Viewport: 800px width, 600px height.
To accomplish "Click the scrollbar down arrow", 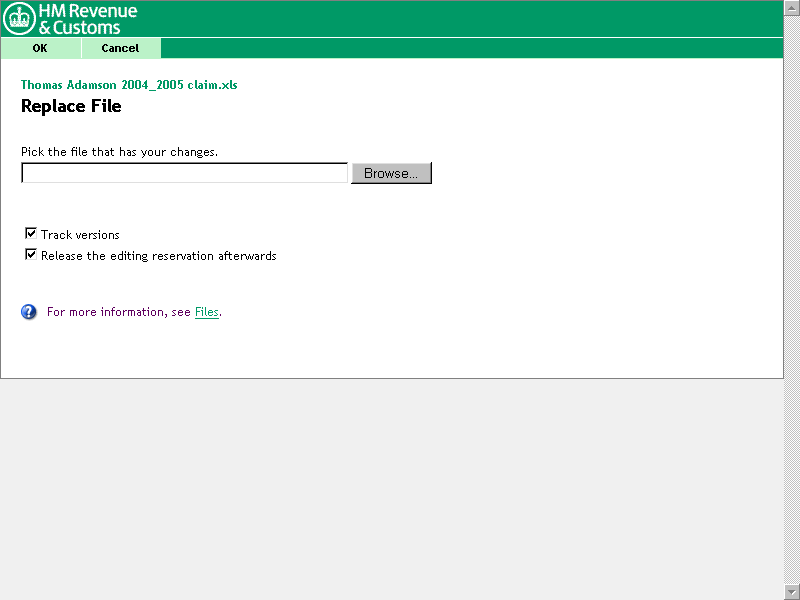I will point(792,592).
